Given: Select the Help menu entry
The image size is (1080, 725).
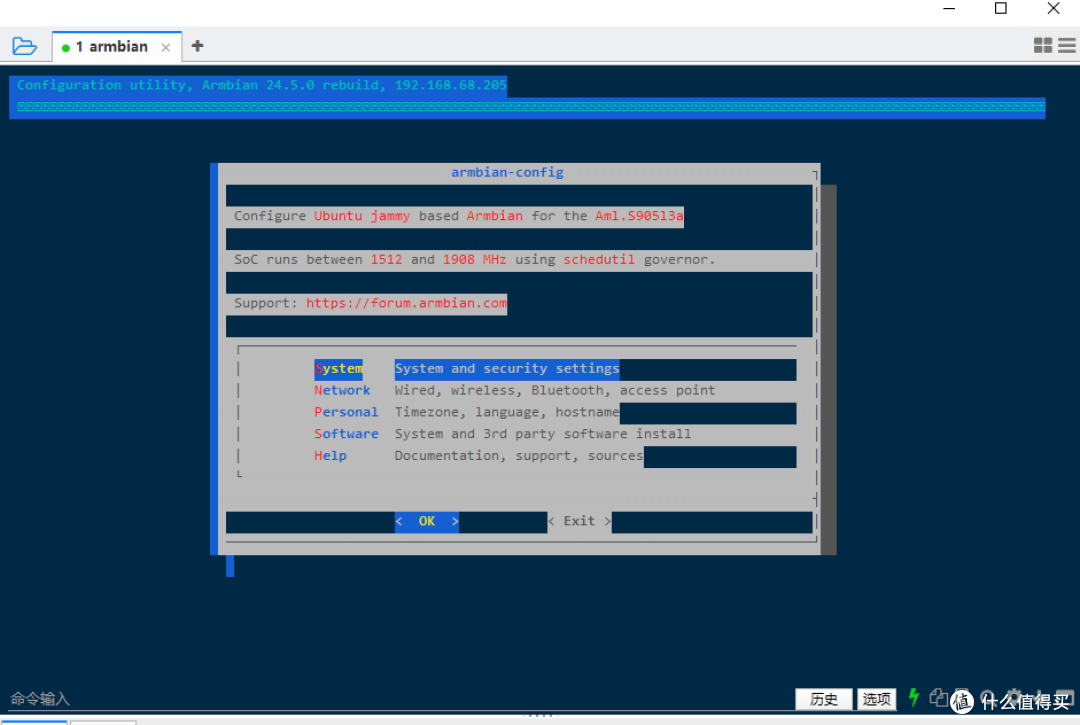Looking at the screenshot, I should (x=331, y=456).
